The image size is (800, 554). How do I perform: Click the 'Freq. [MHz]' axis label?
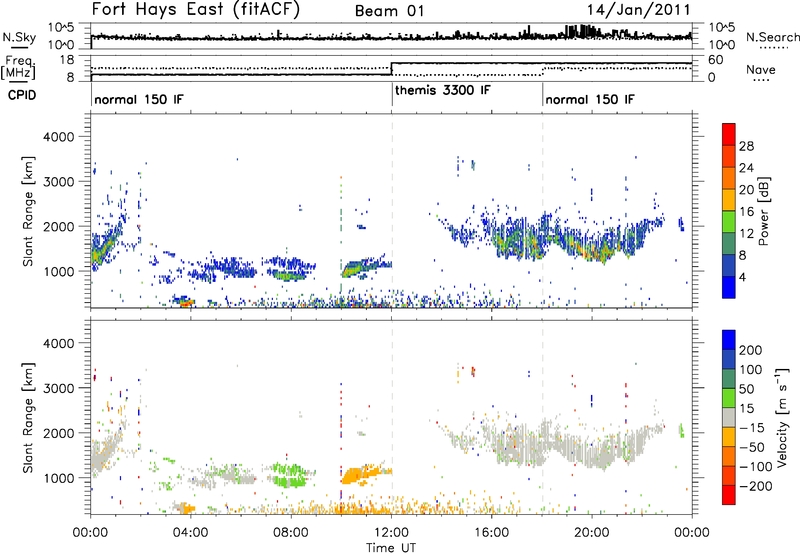click(x=18, y=67)
